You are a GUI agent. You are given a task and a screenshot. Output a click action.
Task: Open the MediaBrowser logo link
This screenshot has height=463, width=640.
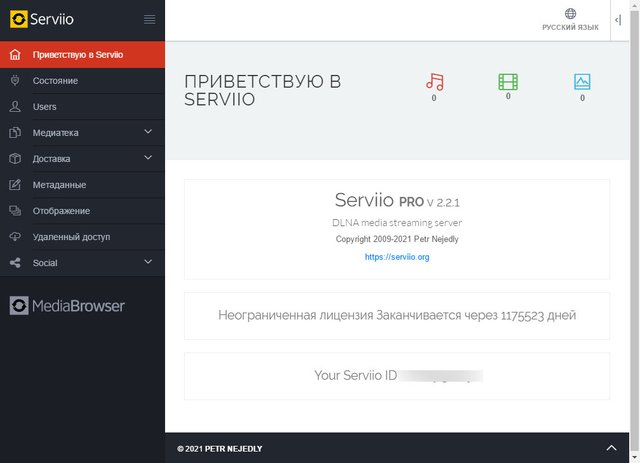pos(67,305)
